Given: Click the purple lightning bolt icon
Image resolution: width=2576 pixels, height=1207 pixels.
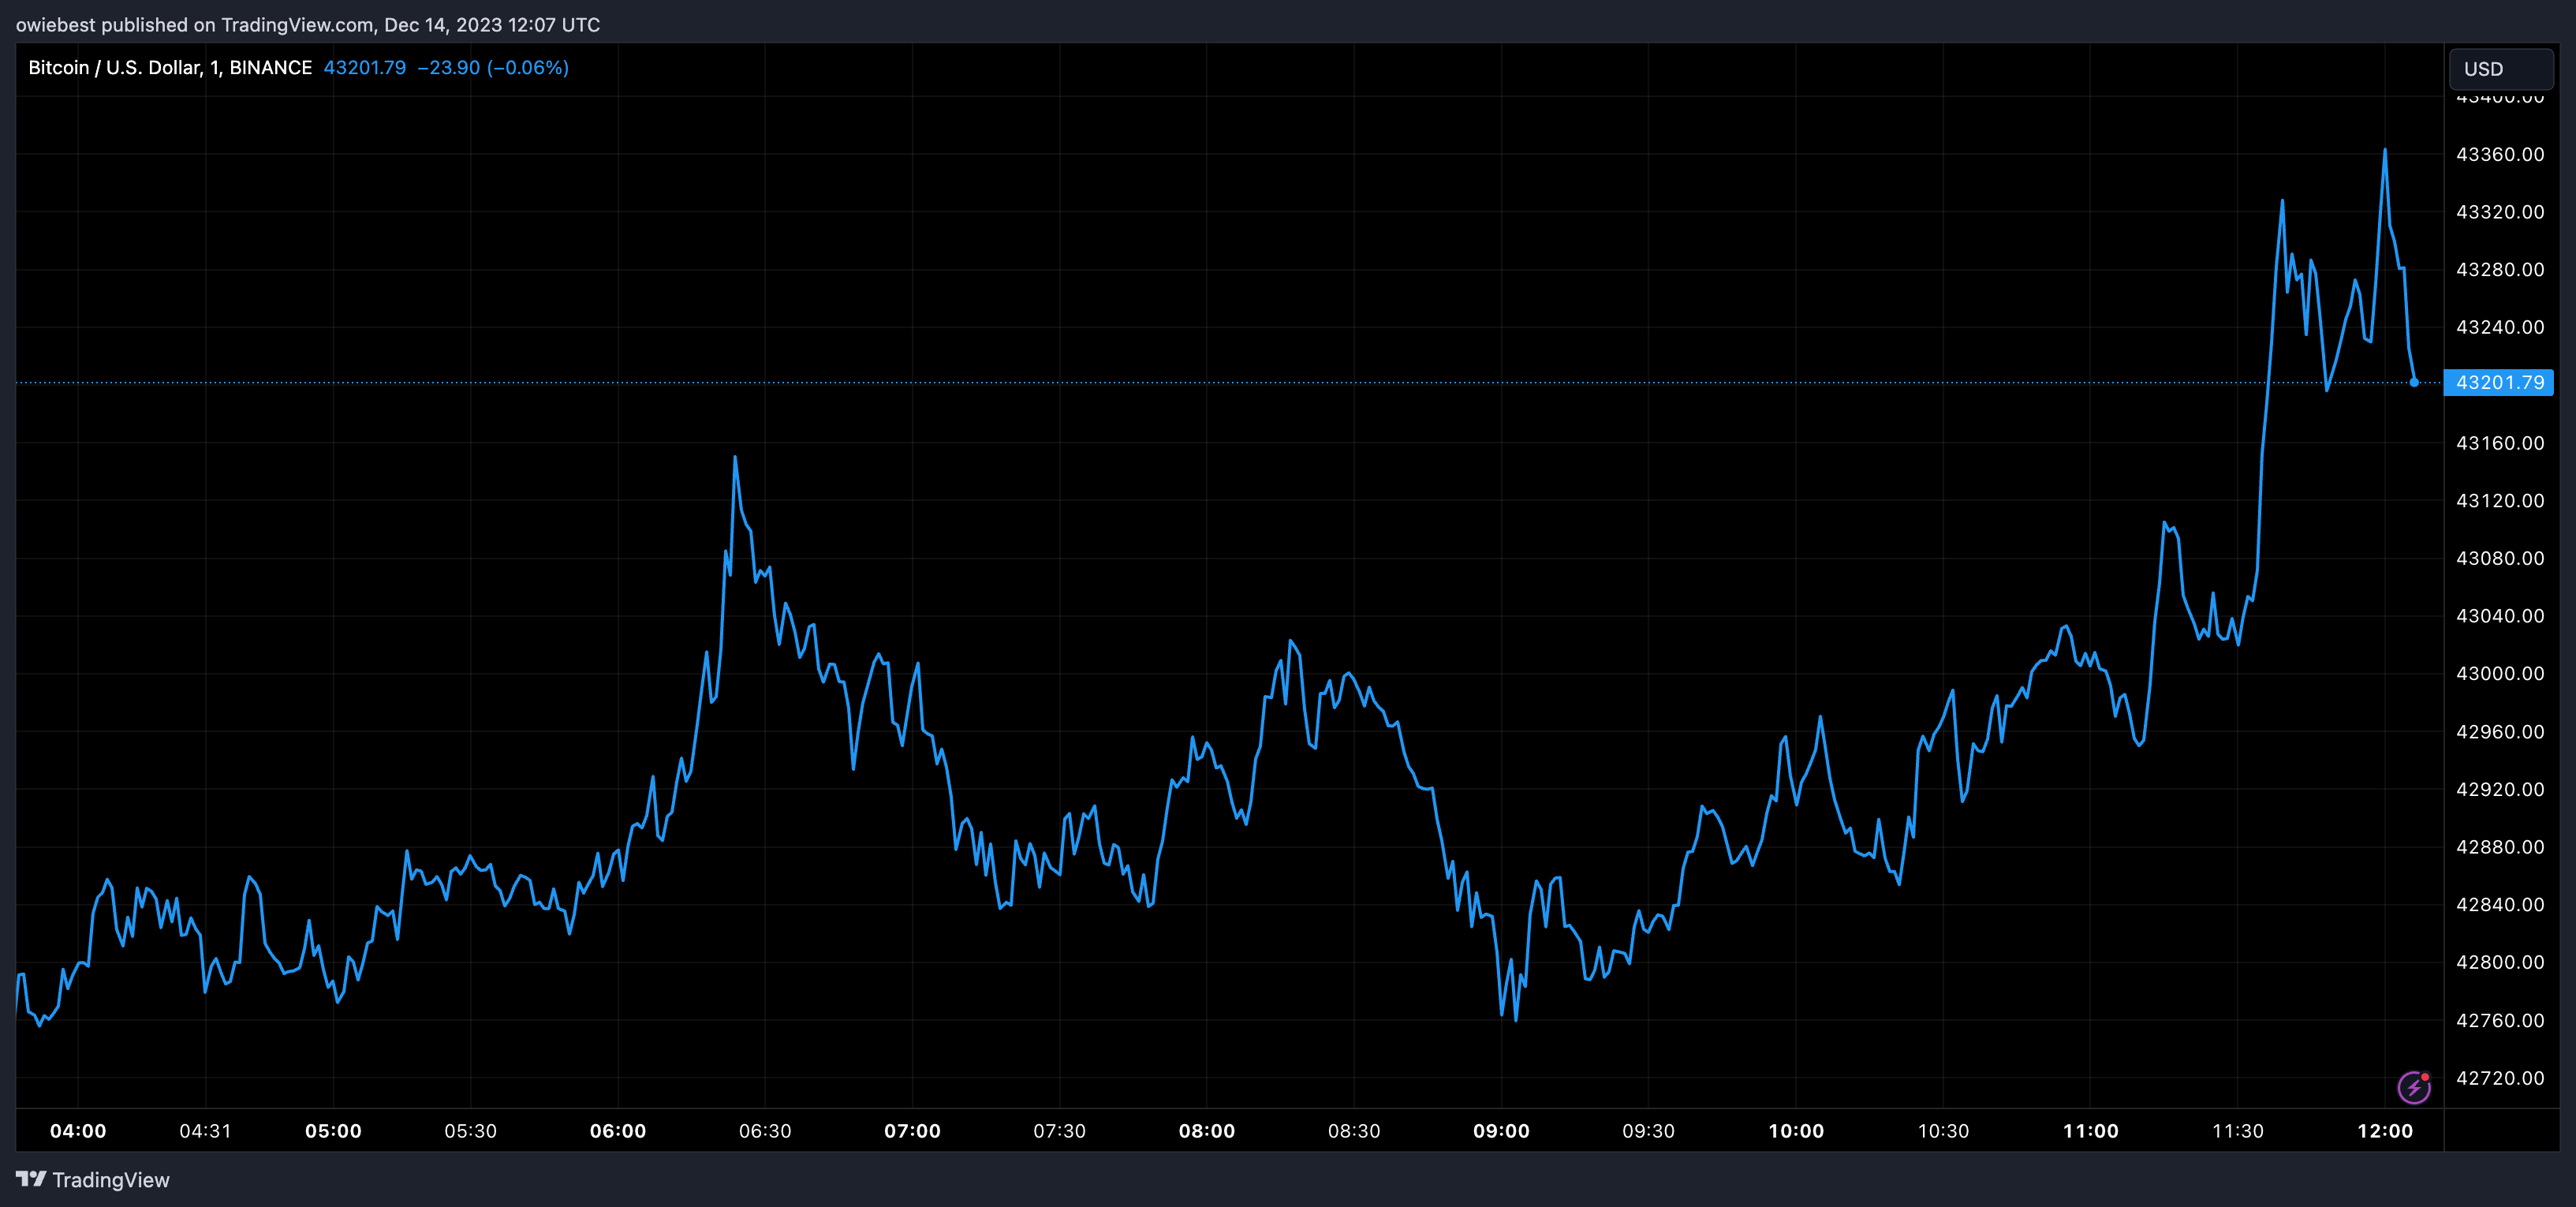Looking at the screenshot, I should tap(2414, 1087).
